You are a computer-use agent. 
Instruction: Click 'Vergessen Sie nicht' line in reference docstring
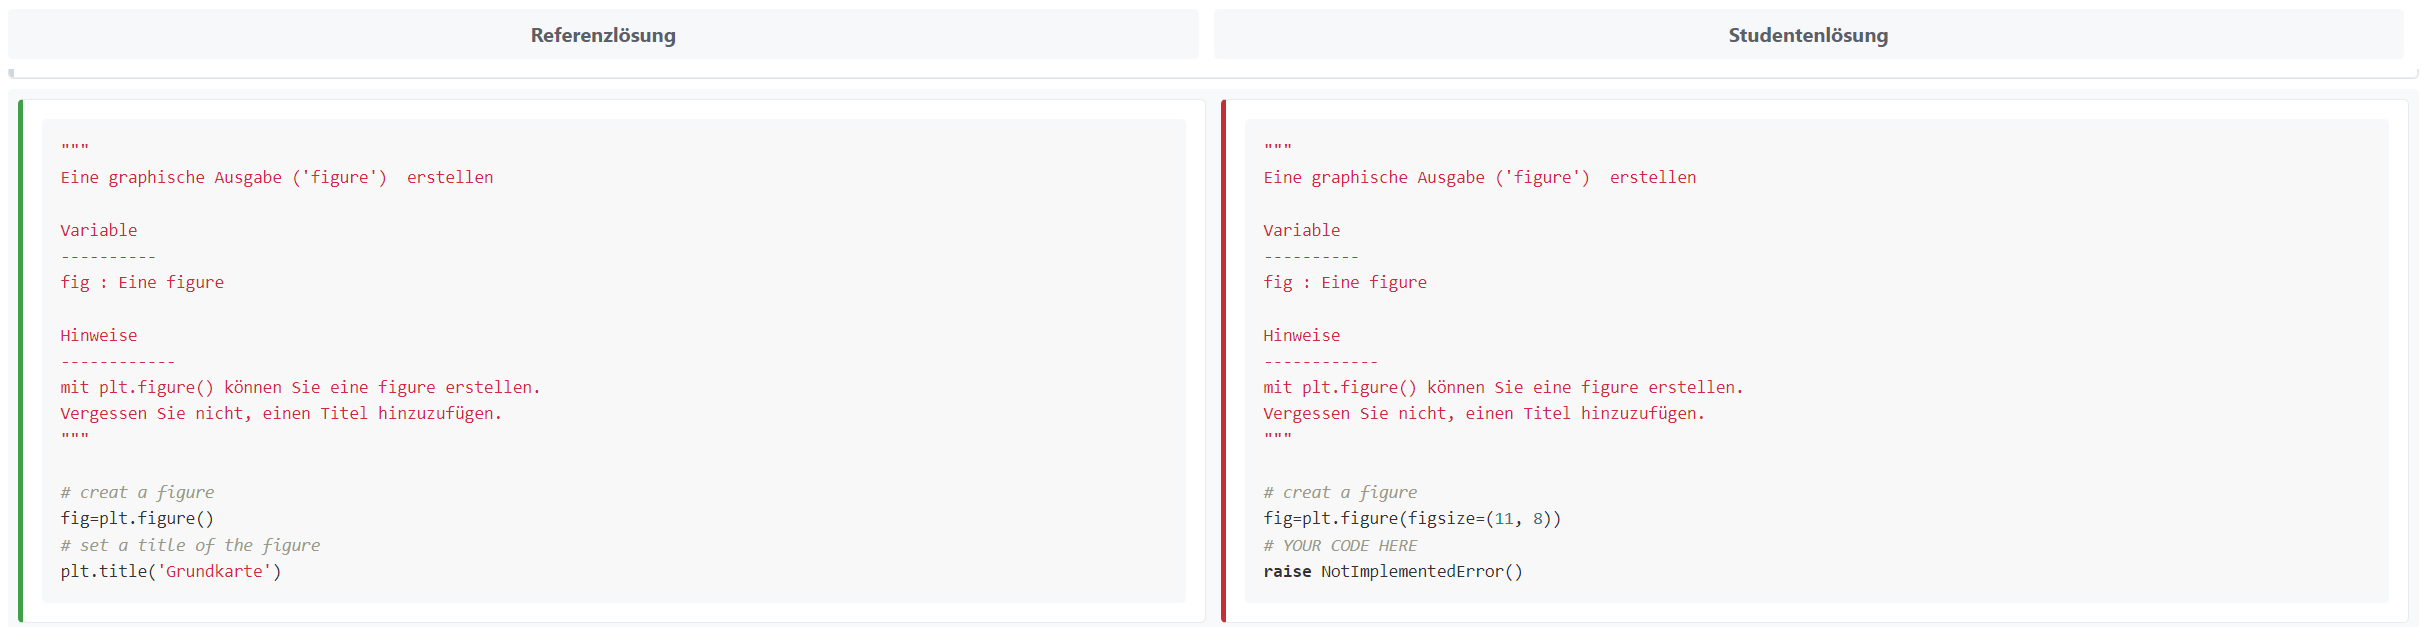tap(281, 413)
